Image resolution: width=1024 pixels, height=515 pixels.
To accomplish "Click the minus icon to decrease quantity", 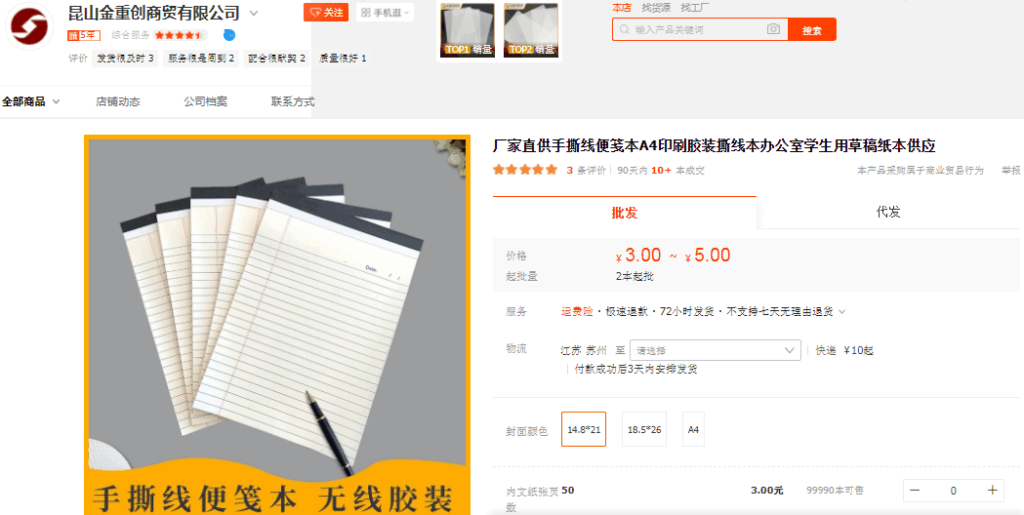I will point(915,490).
